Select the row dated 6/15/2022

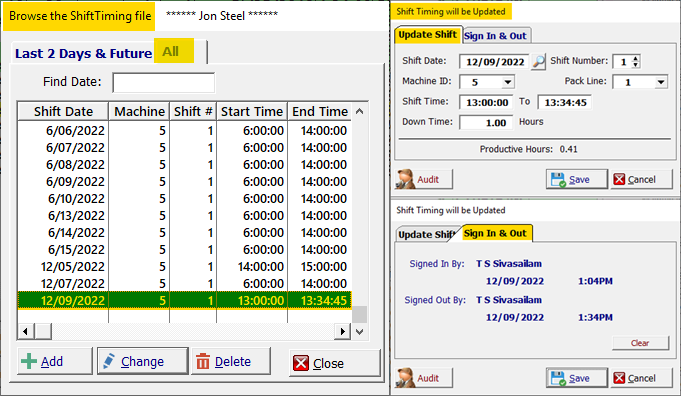(x=185, y=250)
